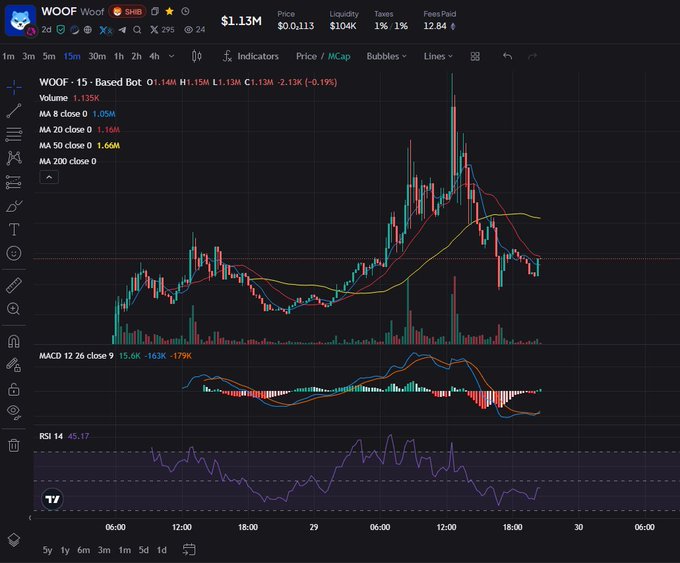680x563 pixels.
Task: Open the candlestick chart type selector
Action: pyautogui.click(x=196, y=56)
